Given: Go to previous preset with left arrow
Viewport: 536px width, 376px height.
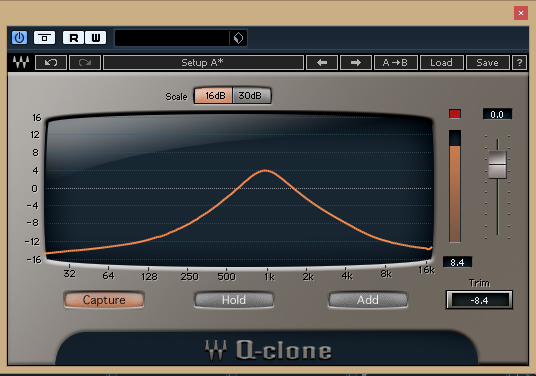Looking at the screenshot, I should (x=322, y=63).
